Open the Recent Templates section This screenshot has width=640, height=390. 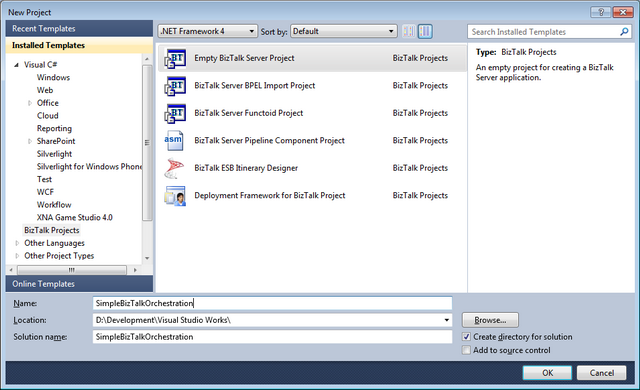click(x=79, y=29)
